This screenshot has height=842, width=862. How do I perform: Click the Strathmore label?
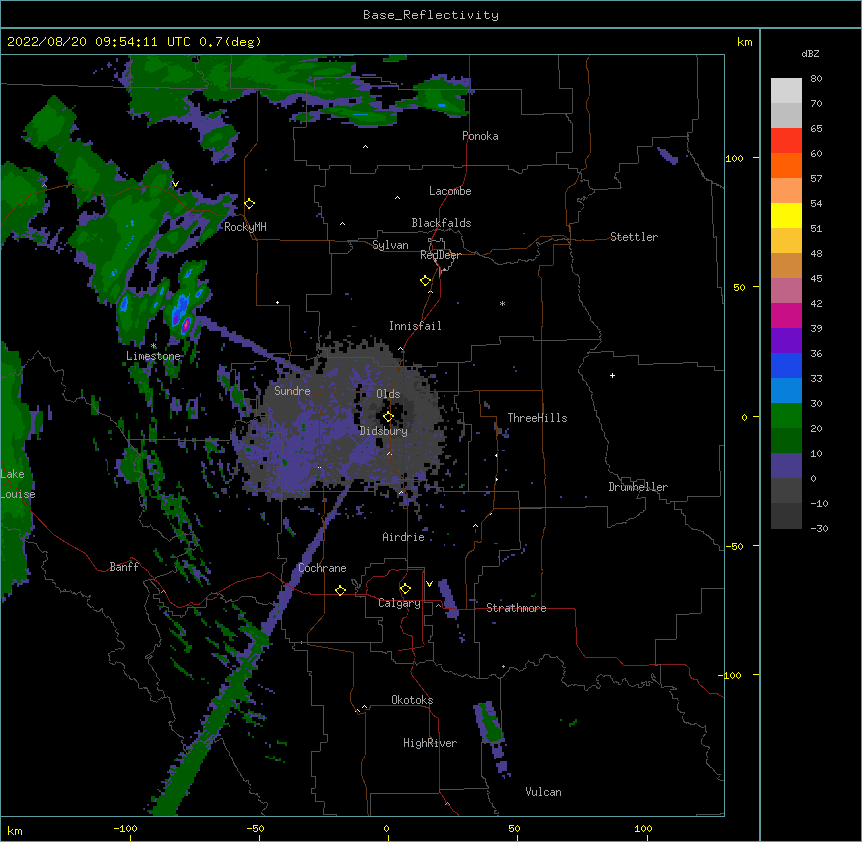[x=516, y=608]
